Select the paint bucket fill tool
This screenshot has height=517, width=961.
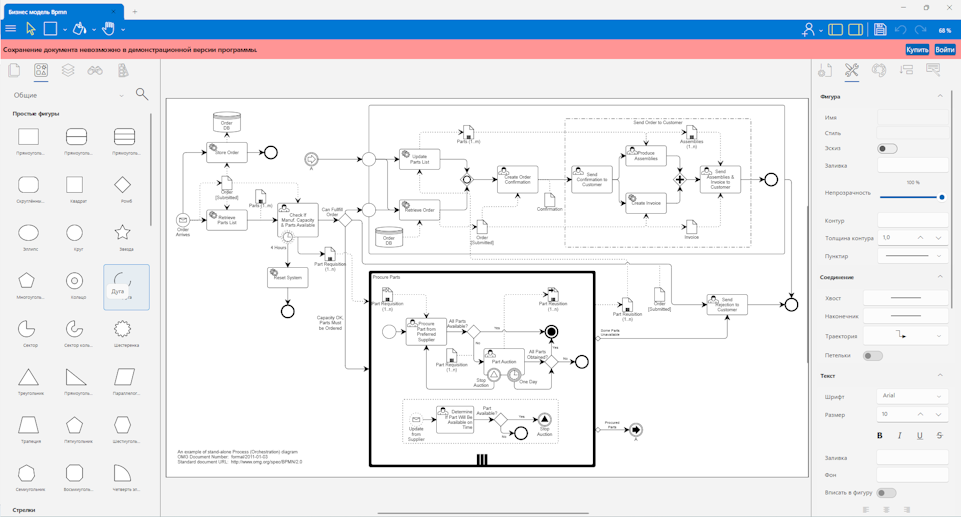(80, 29)
